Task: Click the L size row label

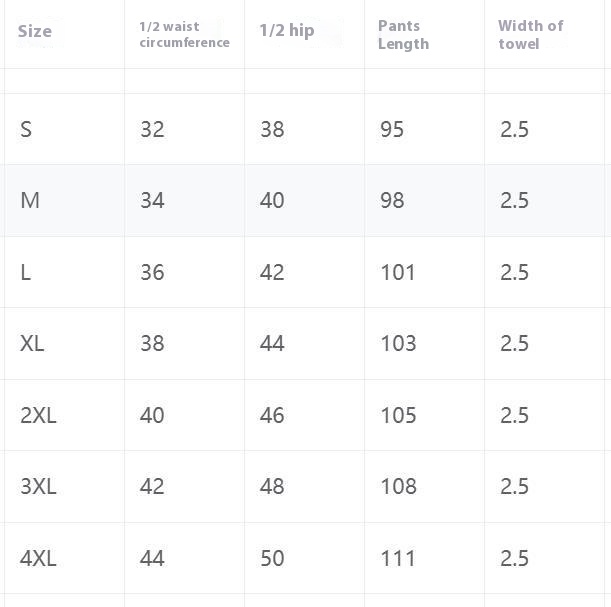Action: point(26,272)
